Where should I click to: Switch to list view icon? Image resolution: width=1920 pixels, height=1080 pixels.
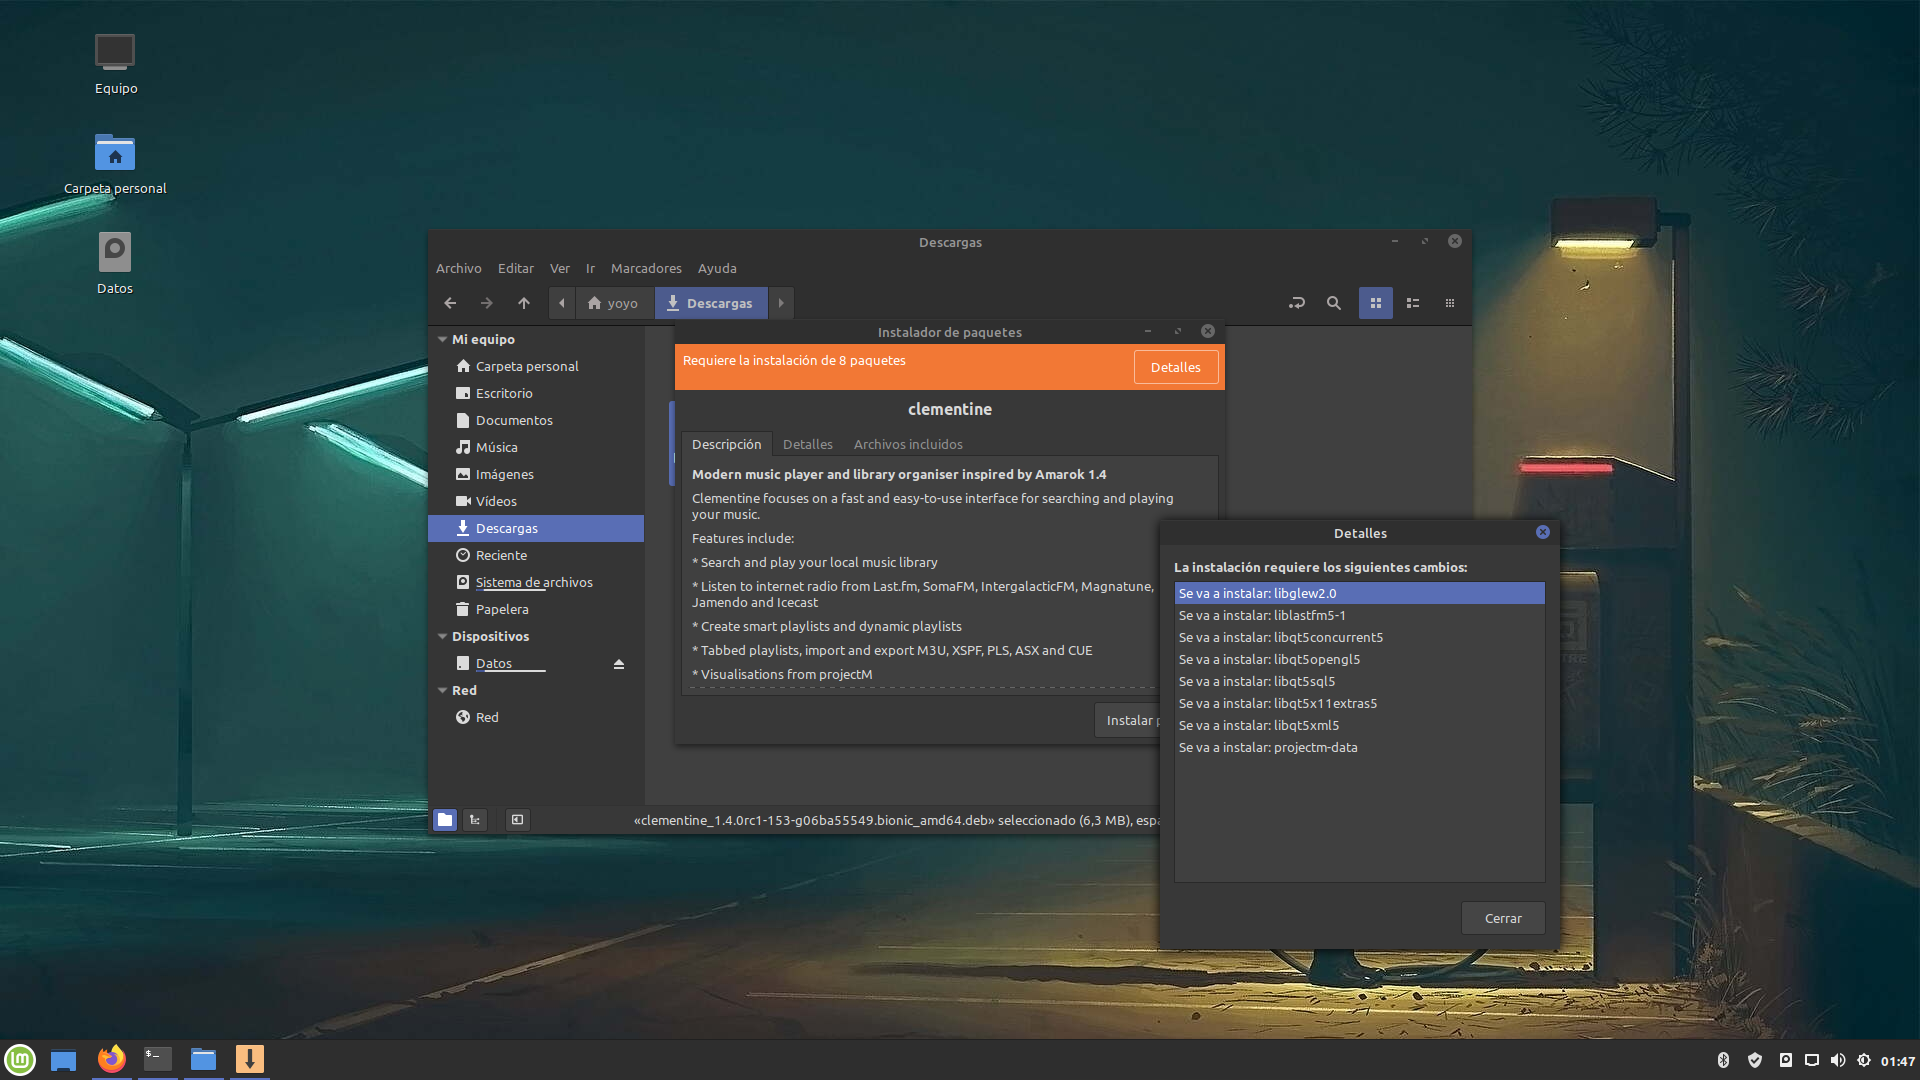pyautogui.click(x=1413, y=303)
